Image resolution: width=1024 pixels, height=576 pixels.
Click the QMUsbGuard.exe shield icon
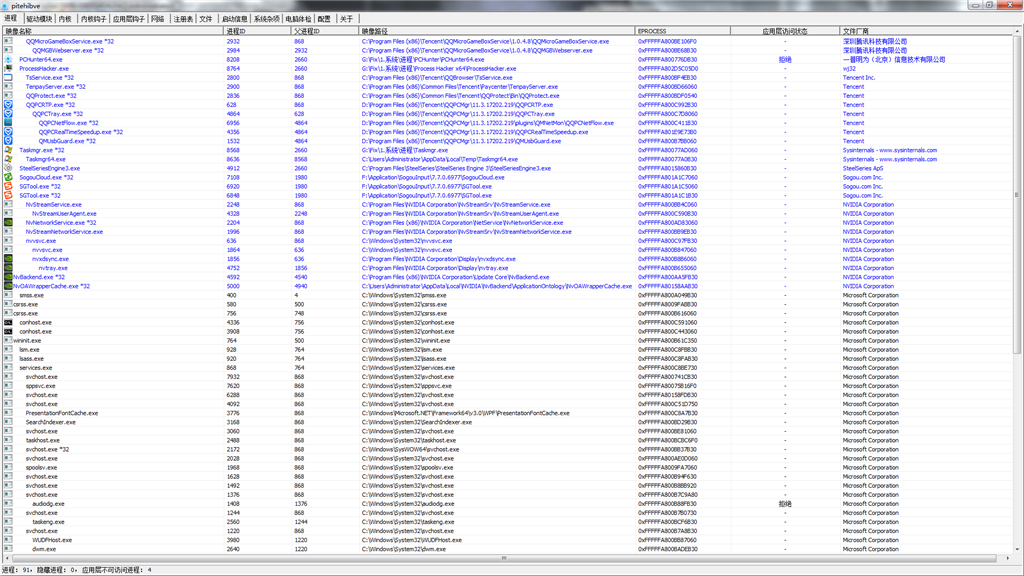[x=8, y=141]
